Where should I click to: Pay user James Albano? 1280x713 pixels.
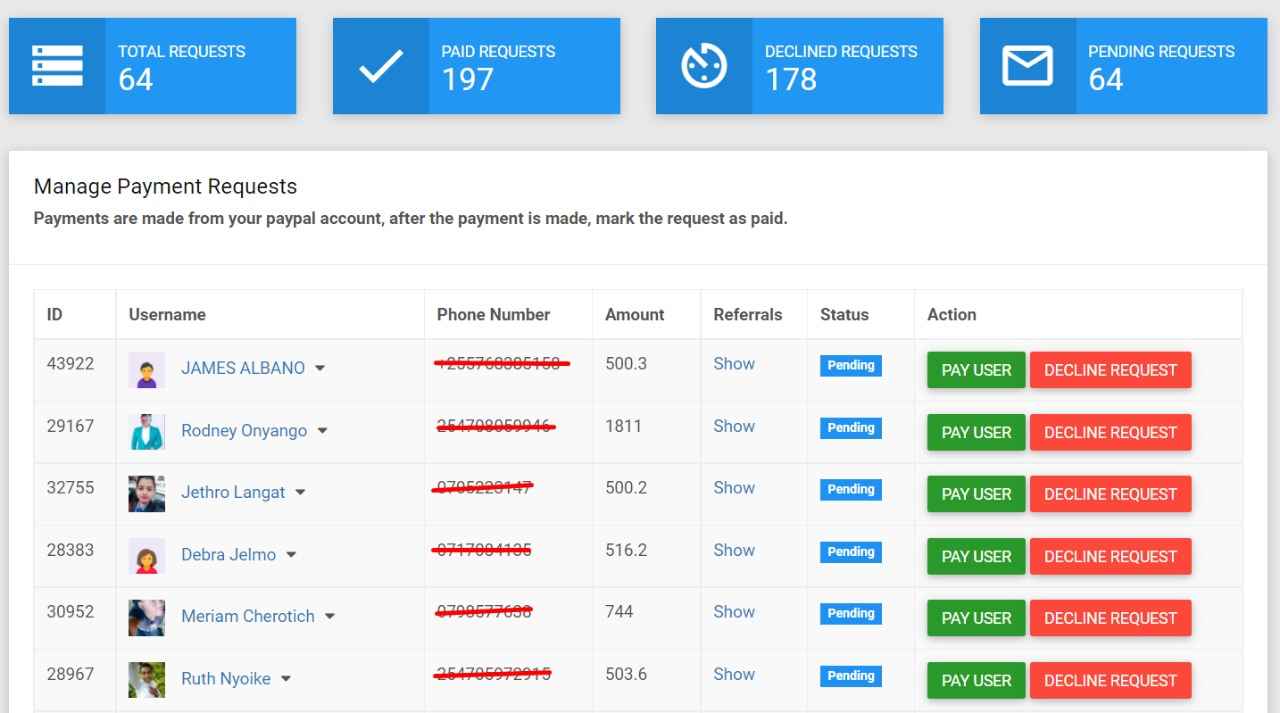tap(976, 370)
